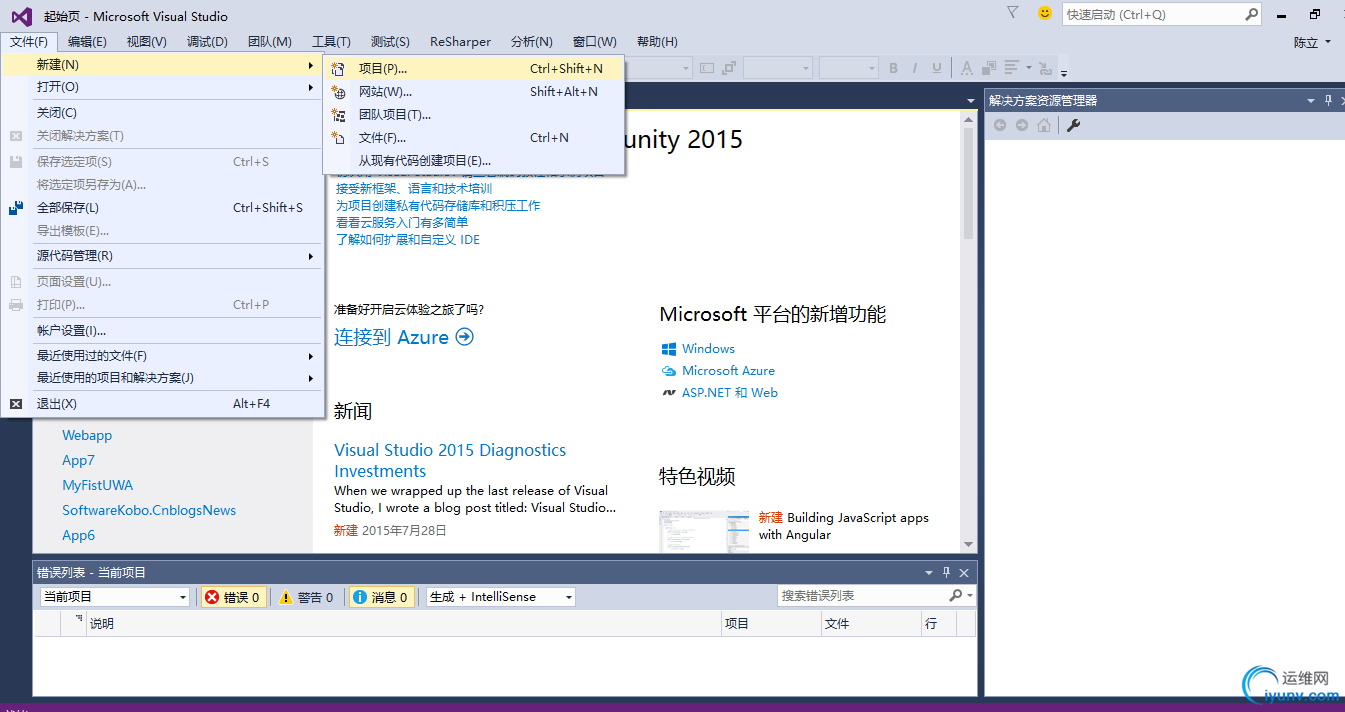Open recent project App7

click(78, 460)
